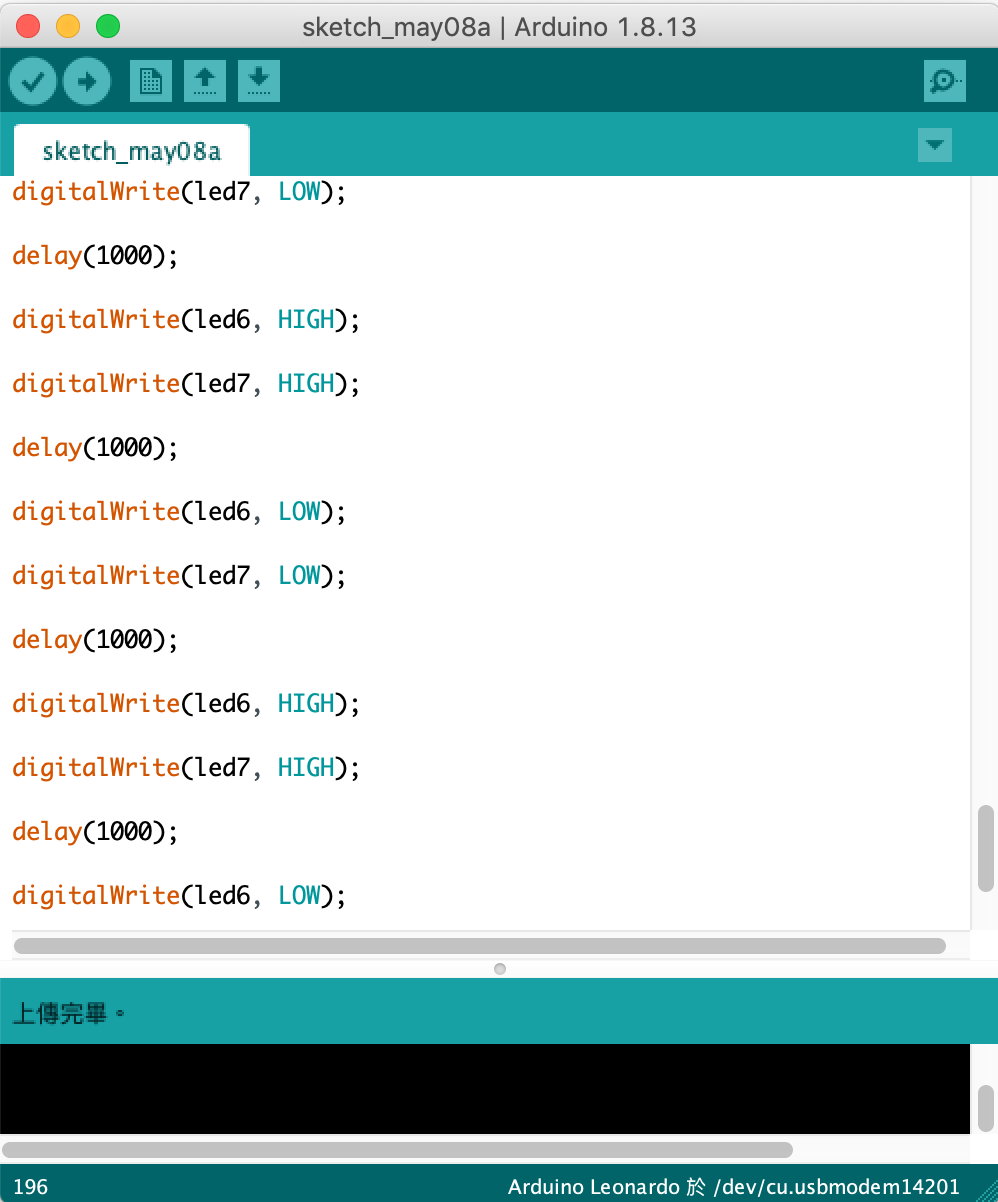
Task: Click last digitalWrite(led6, LOW); line
Action: pos(179,896)
